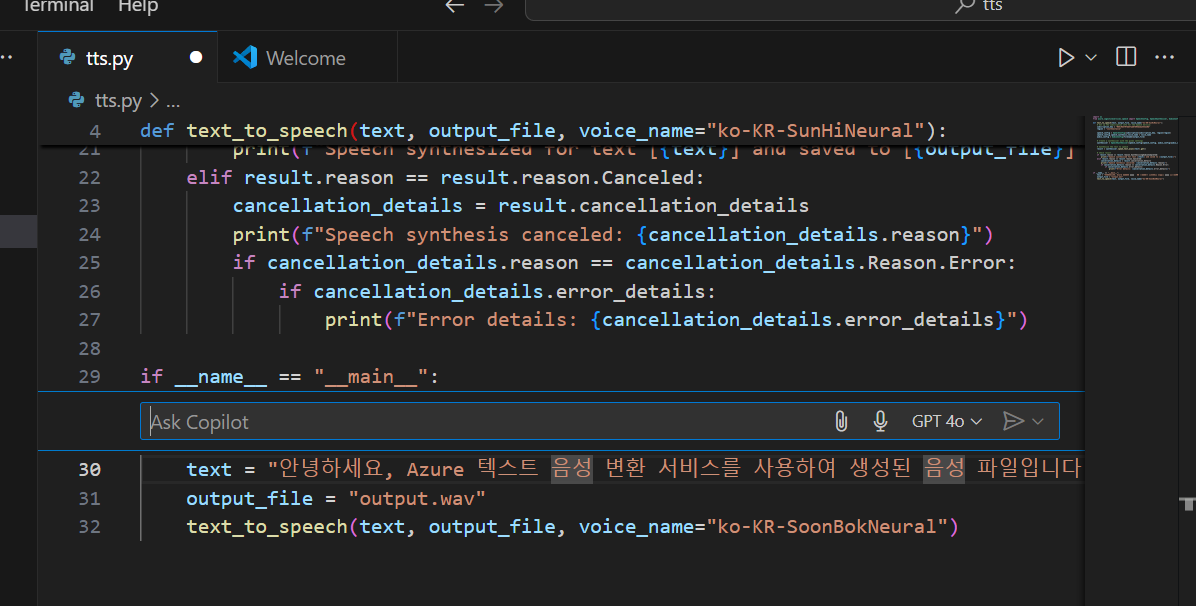Viewport: 1196px width, 606px height.
Task: Activate the microphone voice input icon
Action: [x=880, y=421]
